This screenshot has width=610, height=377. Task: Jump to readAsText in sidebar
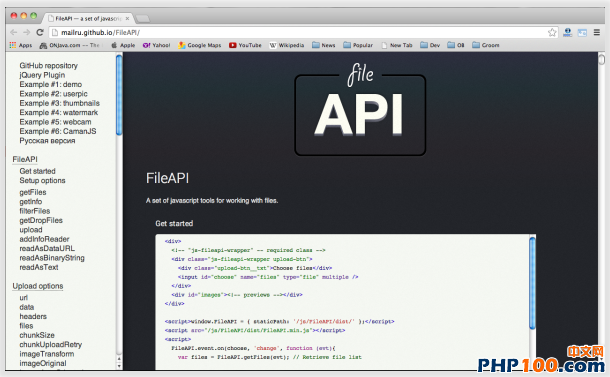click(x=39, y=267)
